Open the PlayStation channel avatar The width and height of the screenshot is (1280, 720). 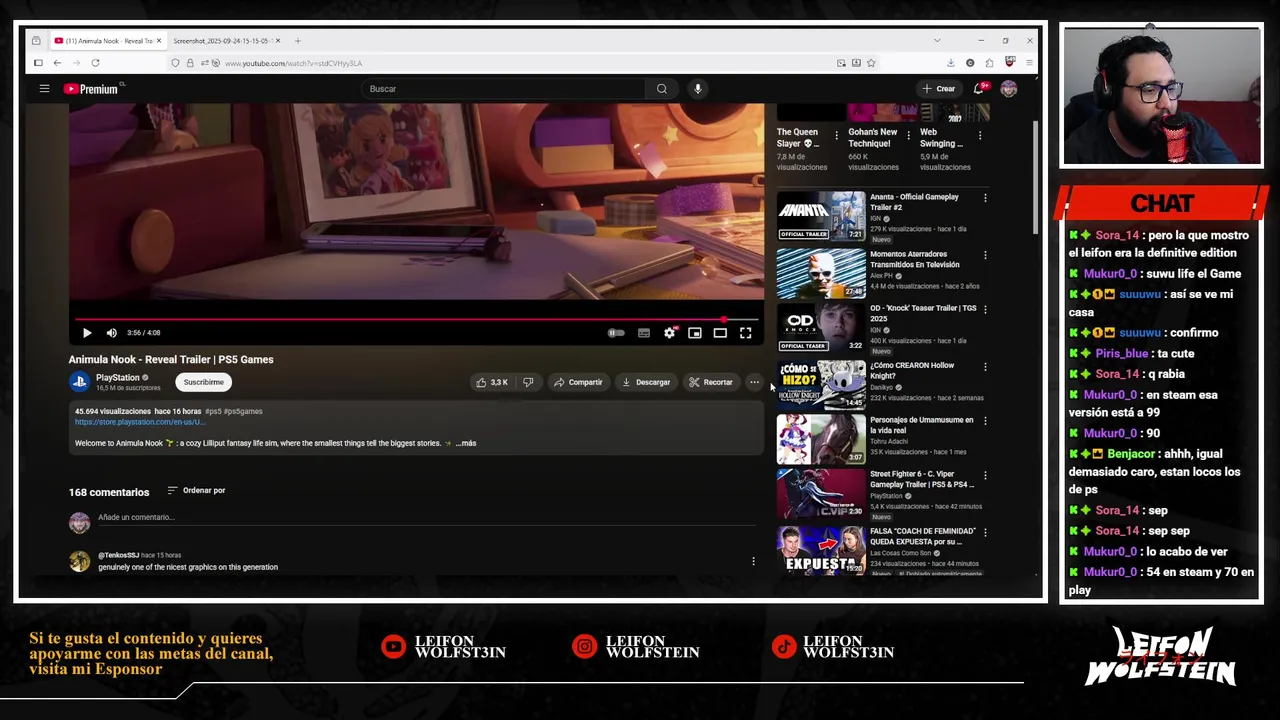pyautogui.click(x=79, y=382)
